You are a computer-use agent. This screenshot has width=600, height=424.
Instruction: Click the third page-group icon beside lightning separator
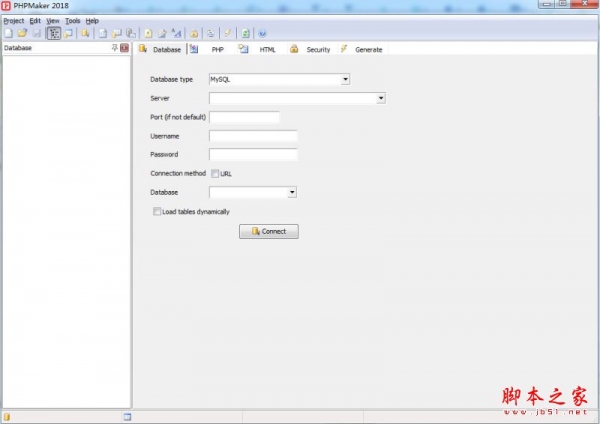point(130,33)
